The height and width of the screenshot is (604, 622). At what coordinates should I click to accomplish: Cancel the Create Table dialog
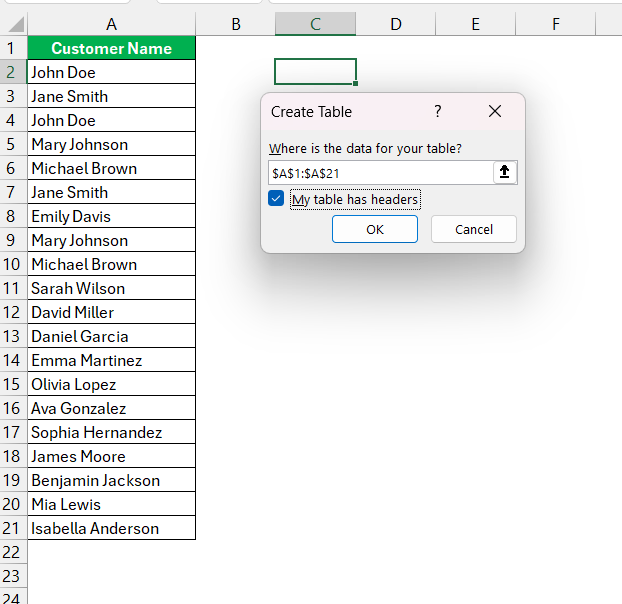(474, 229)
